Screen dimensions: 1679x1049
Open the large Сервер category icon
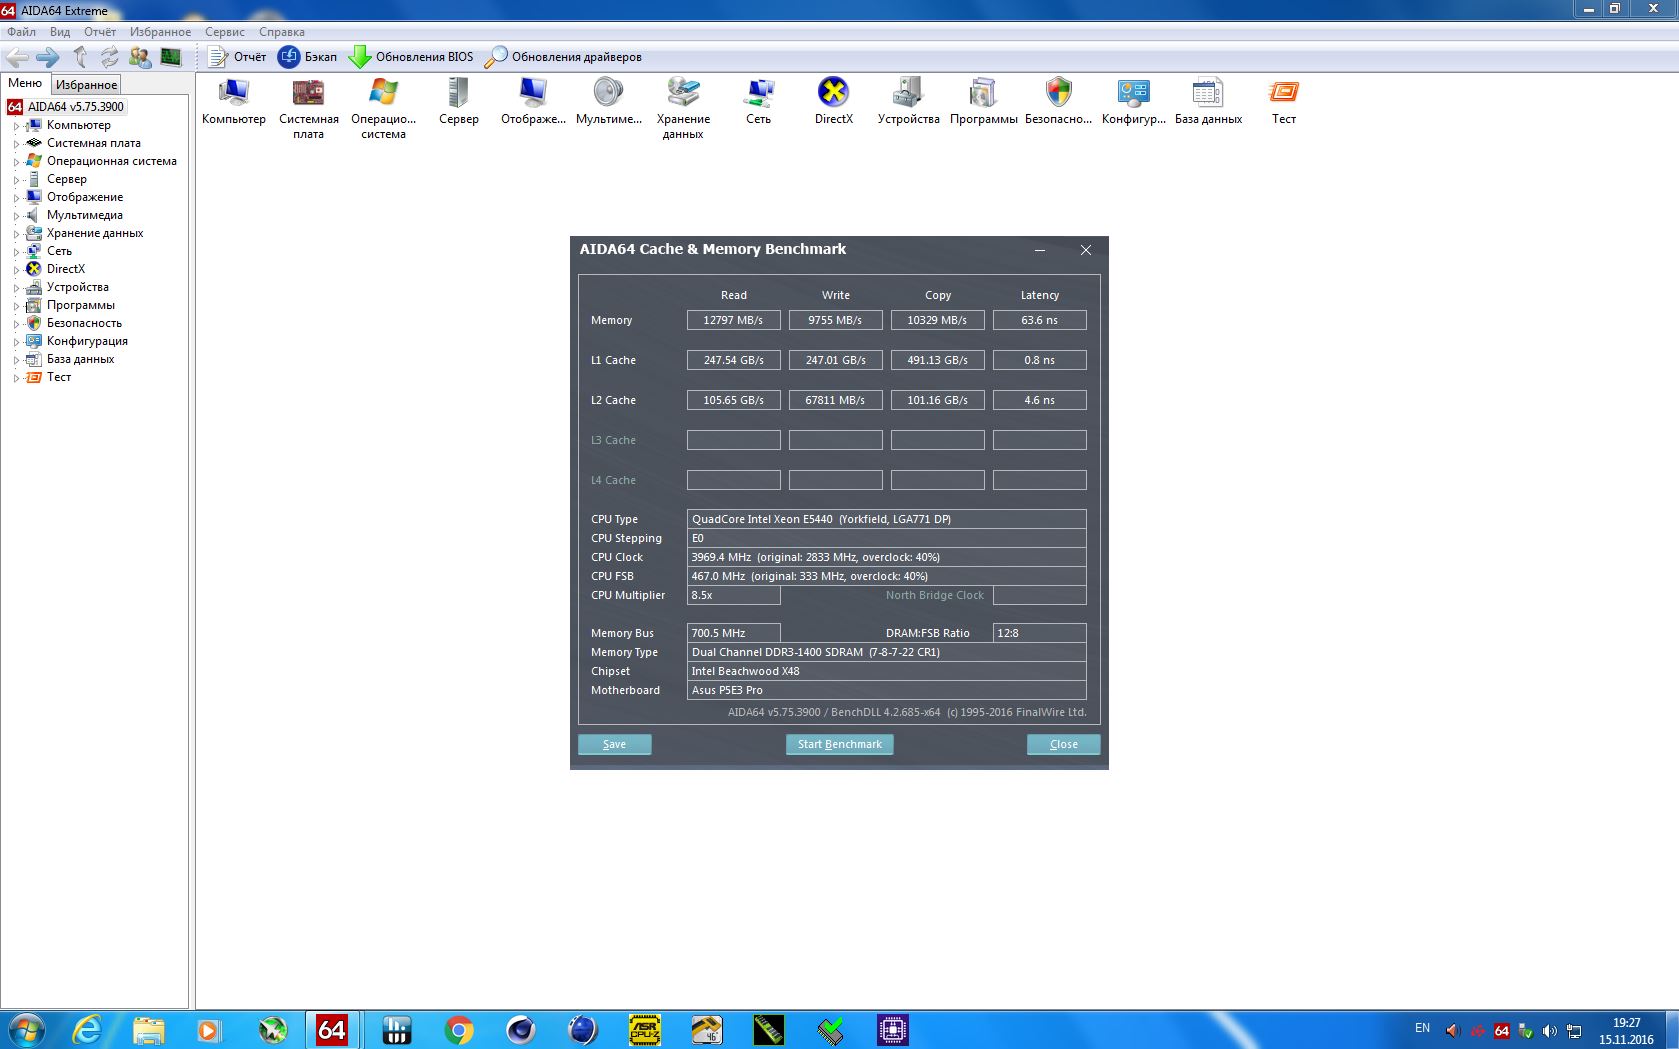tap(459, 101)
